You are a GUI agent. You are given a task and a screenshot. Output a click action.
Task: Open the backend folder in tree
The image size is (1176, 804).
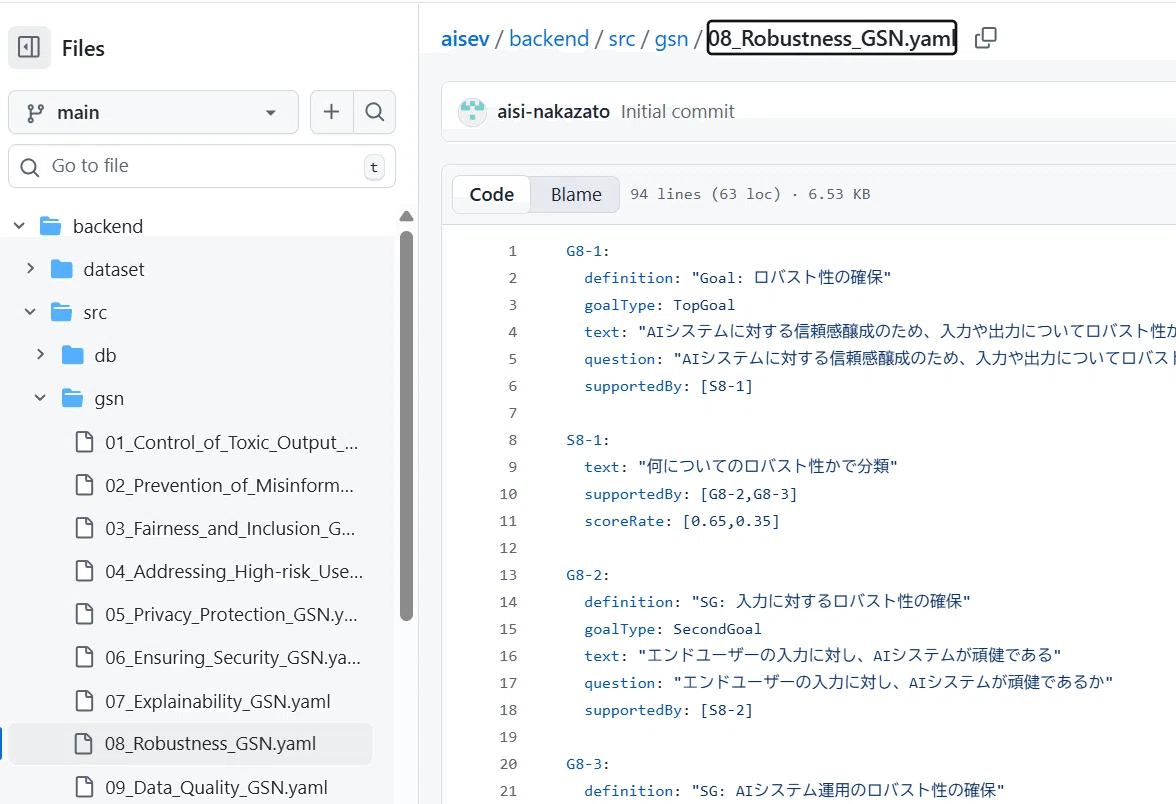point(107,226)
